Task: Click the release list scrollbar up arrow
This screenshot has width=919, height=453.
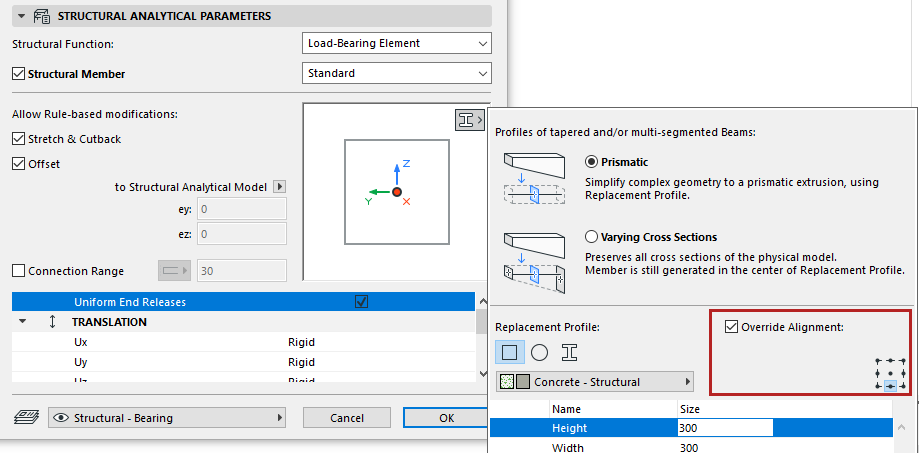Action: (x=484, y=301)
